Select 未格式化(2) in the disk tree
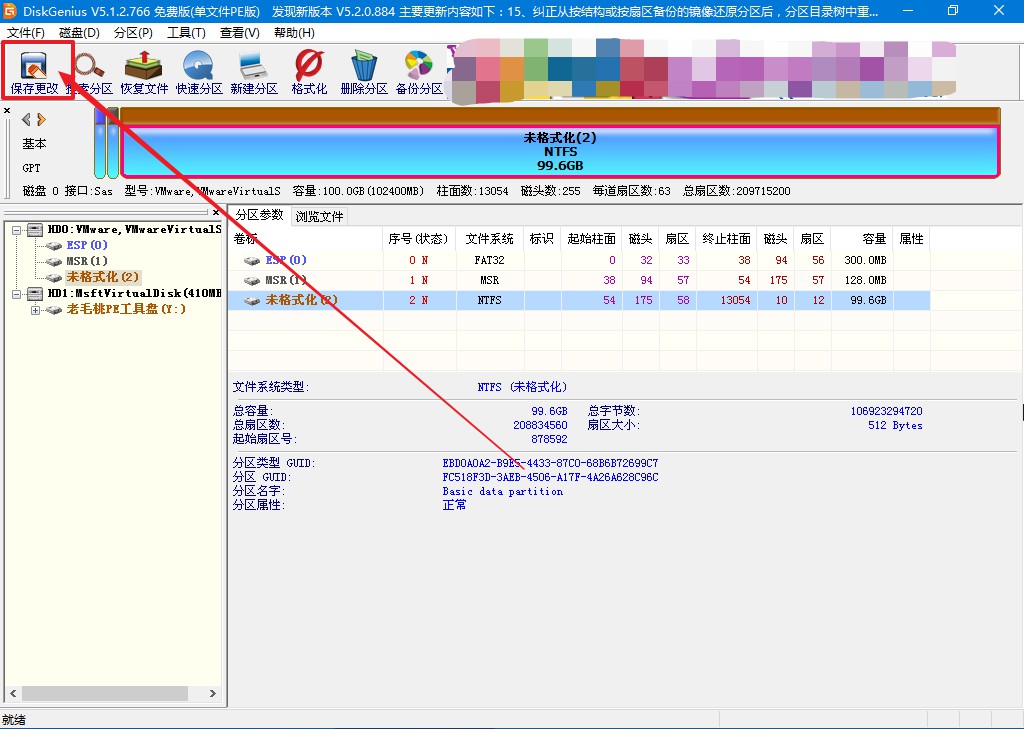The image size is (1024, 729). (x=103, y=277)
